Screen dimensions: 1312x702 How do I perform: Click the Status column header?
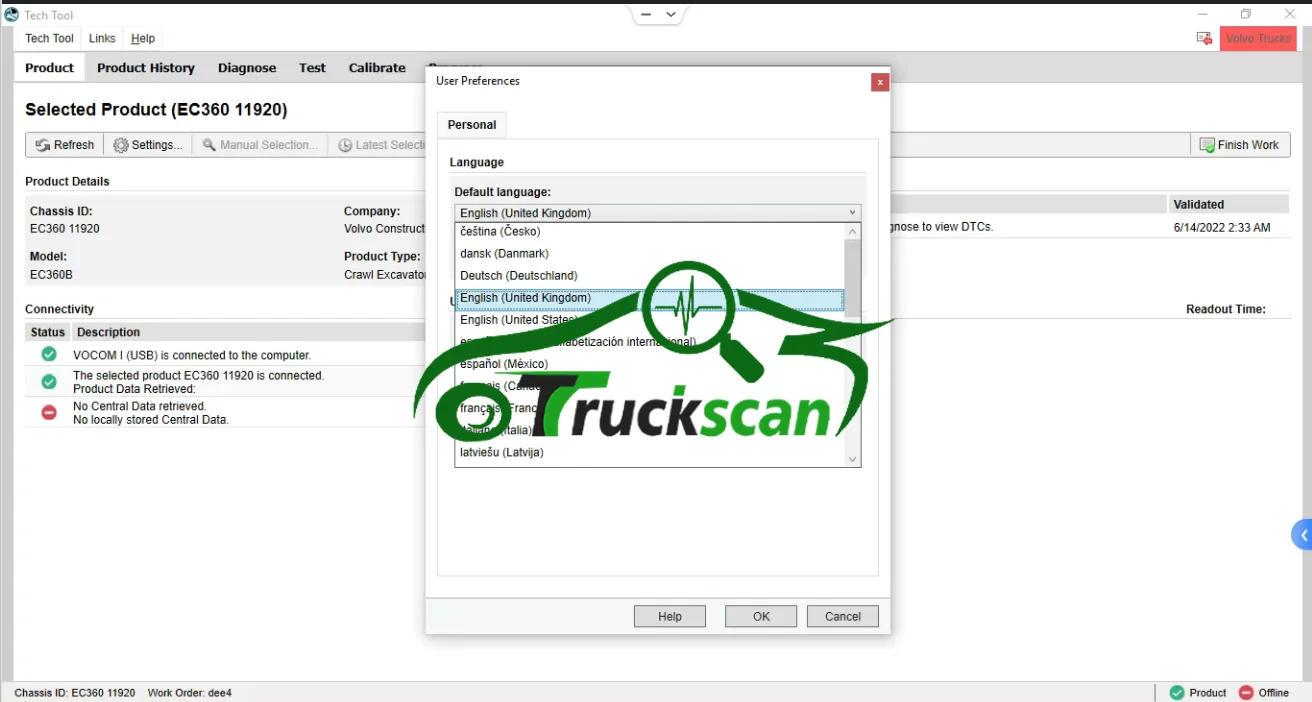[48, 332]
